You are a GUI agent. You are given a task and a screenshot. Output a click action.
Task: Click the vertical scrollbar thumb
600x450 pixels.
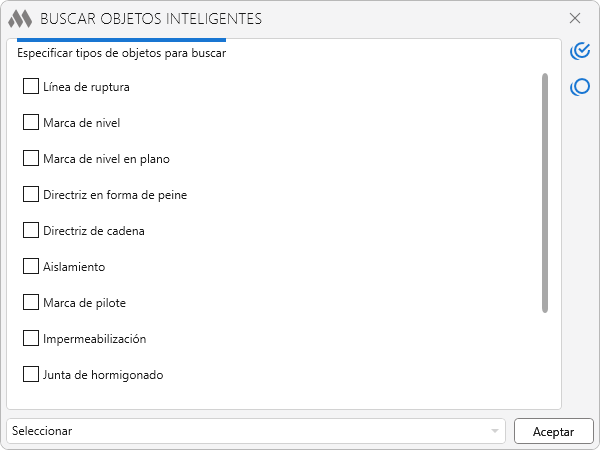[545, 190]
